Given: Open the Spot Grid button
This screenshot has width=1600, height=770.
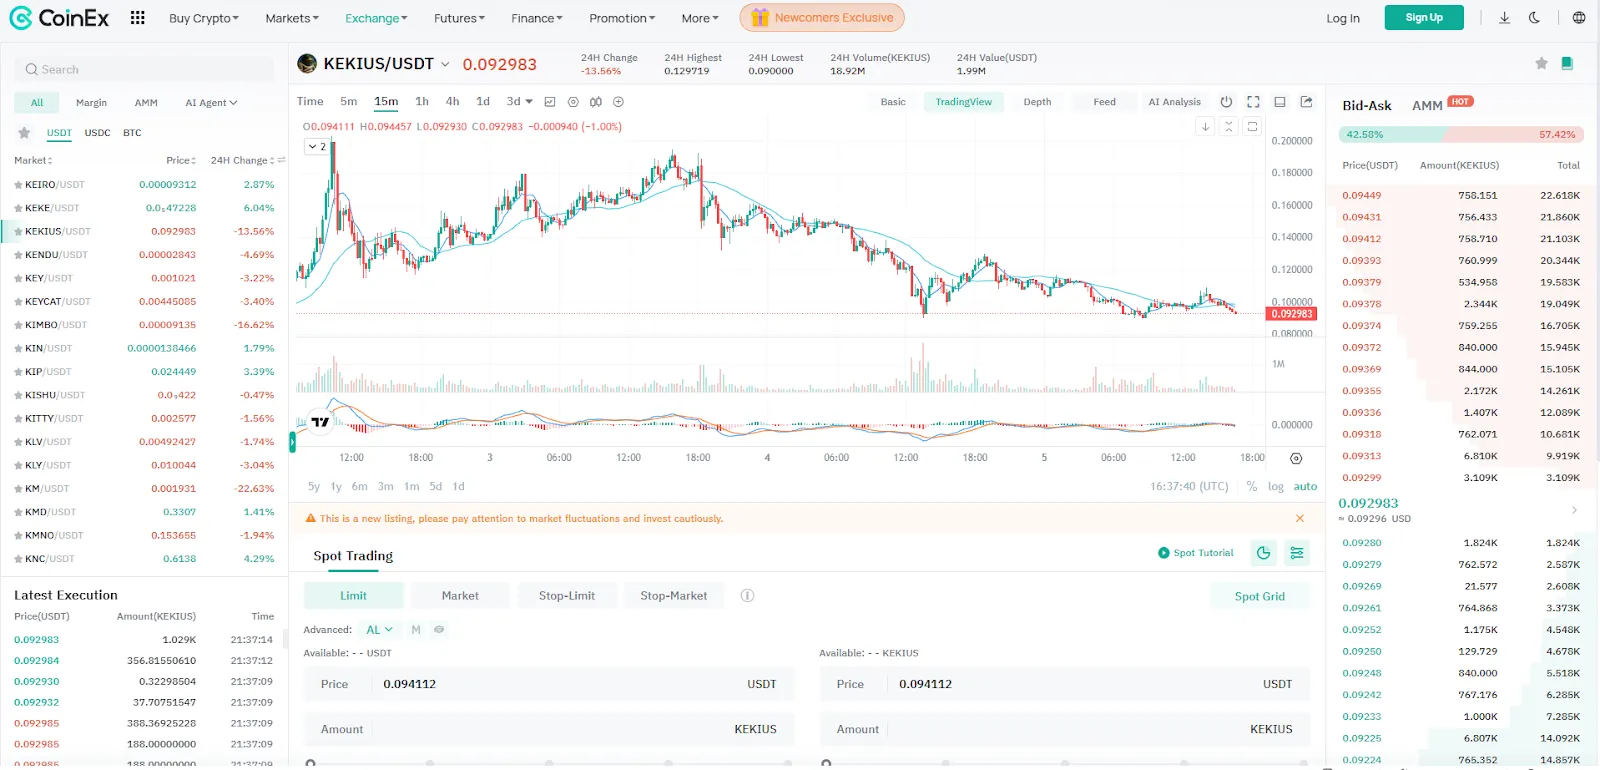Looking at the screenshot, I should pos(1260,596).
